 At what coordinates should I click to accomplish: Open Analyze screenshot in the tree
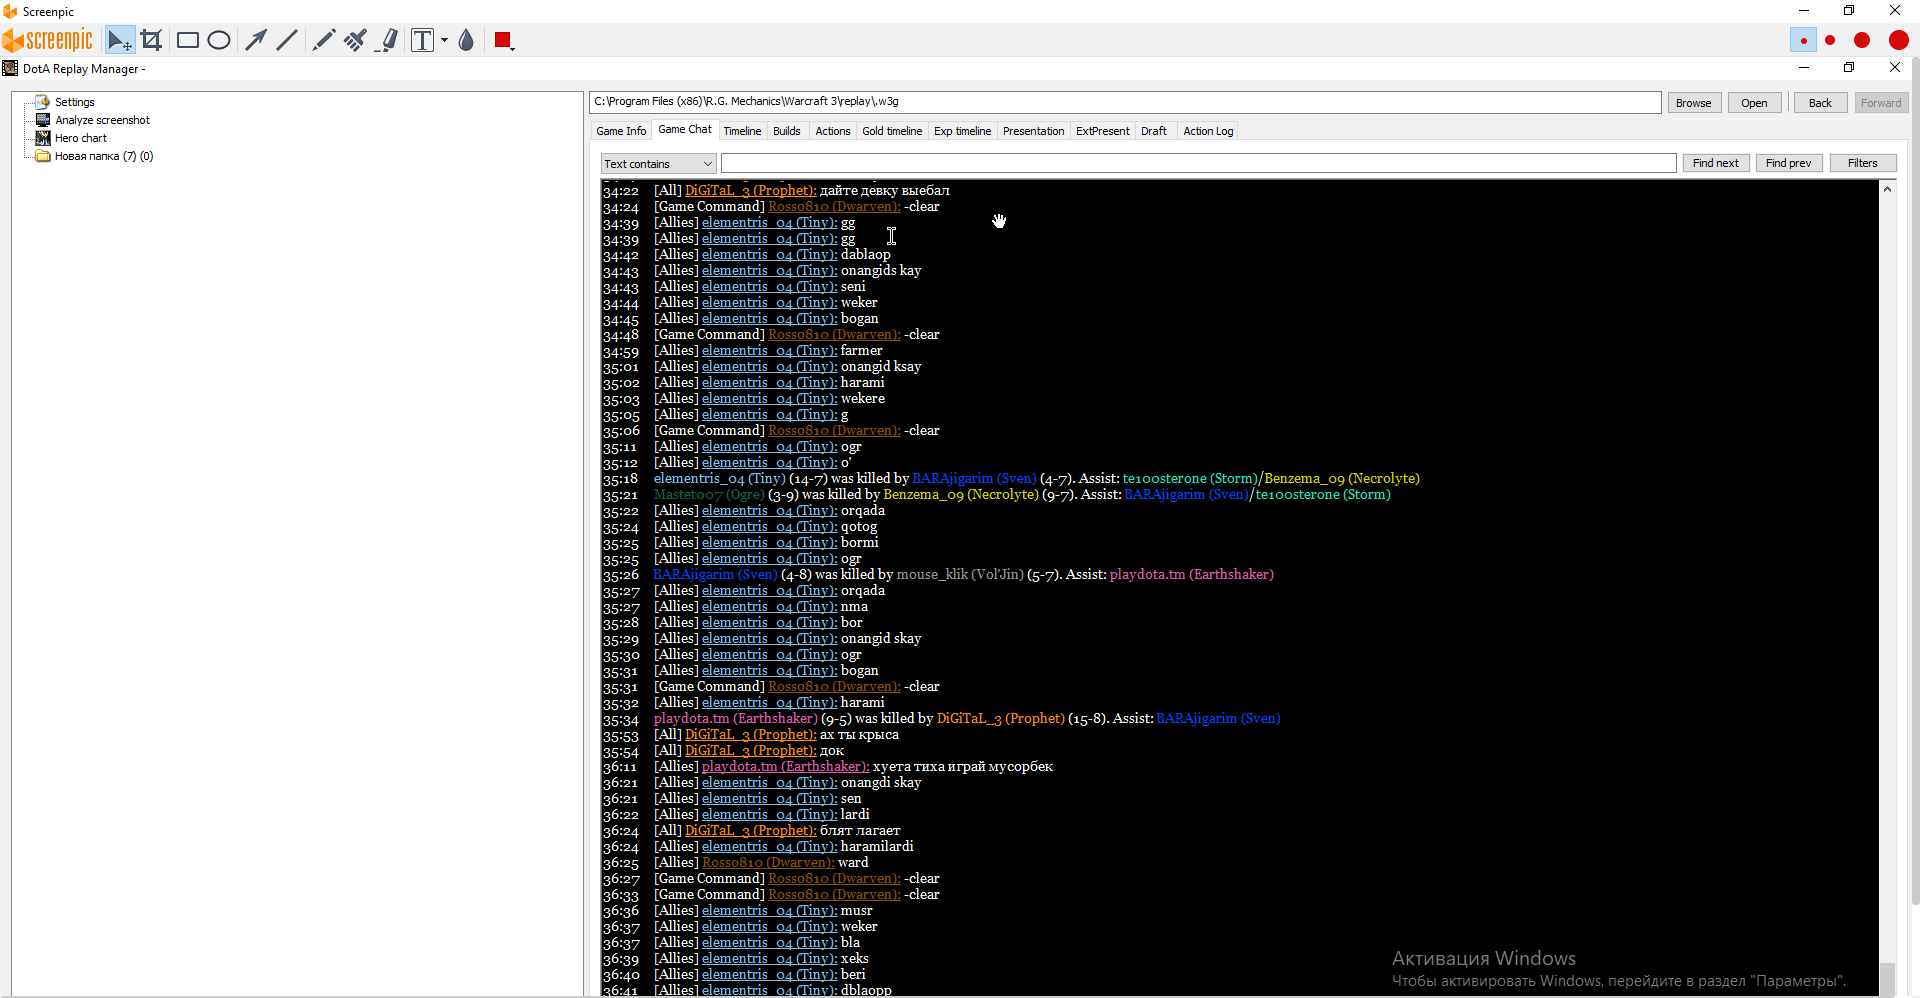pos(102,120)
